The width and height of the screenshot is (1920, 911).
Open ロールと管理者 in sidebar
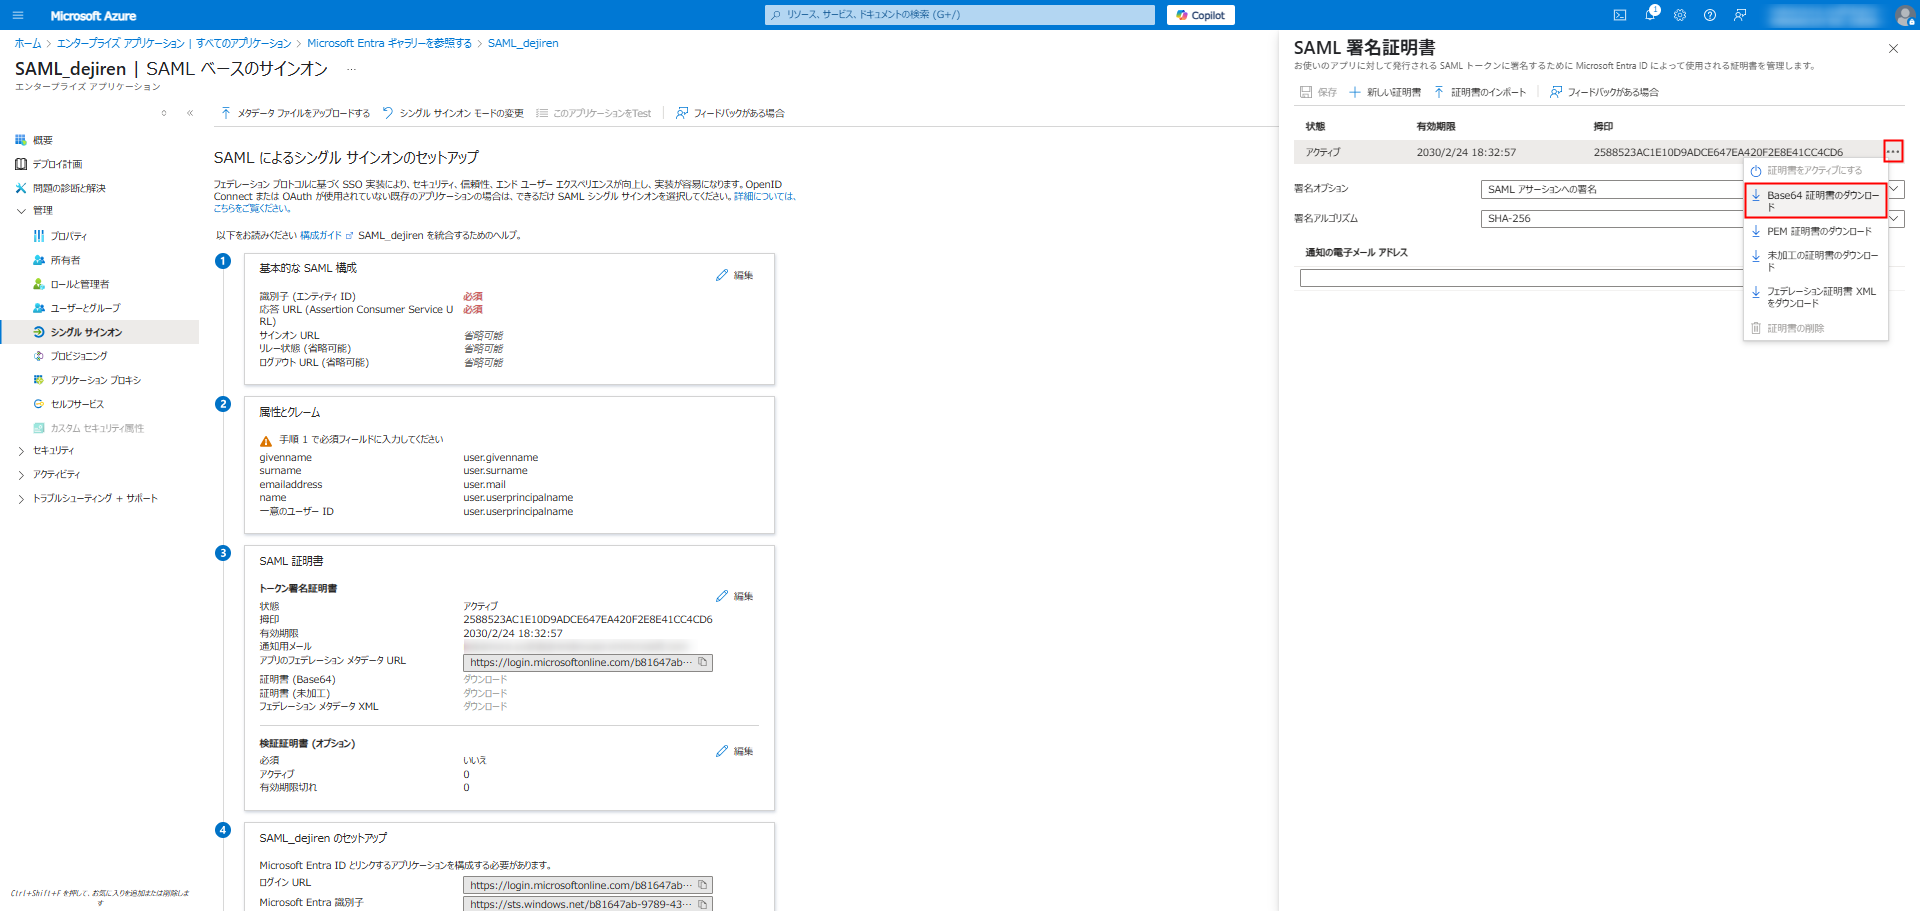point(80,284)
